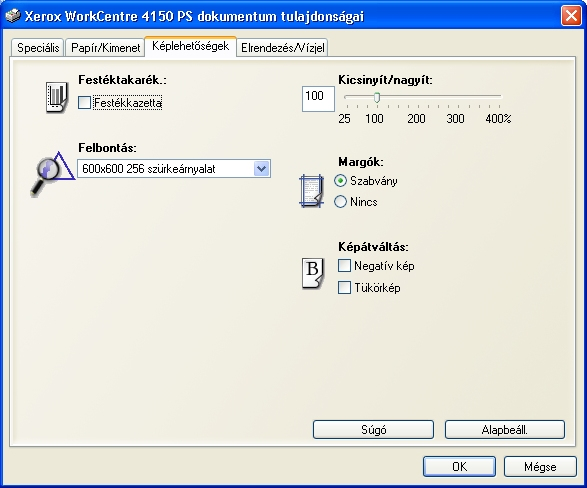The height and width of the screenshot is (488, 587).
Task: Click the Alapbeáll. defaults button
Action: coord(505,430)
